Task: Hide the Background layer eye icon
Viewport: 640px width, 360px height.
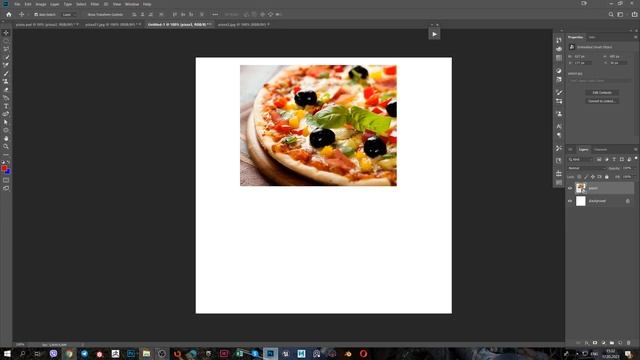Action: [x=570, y=201]
